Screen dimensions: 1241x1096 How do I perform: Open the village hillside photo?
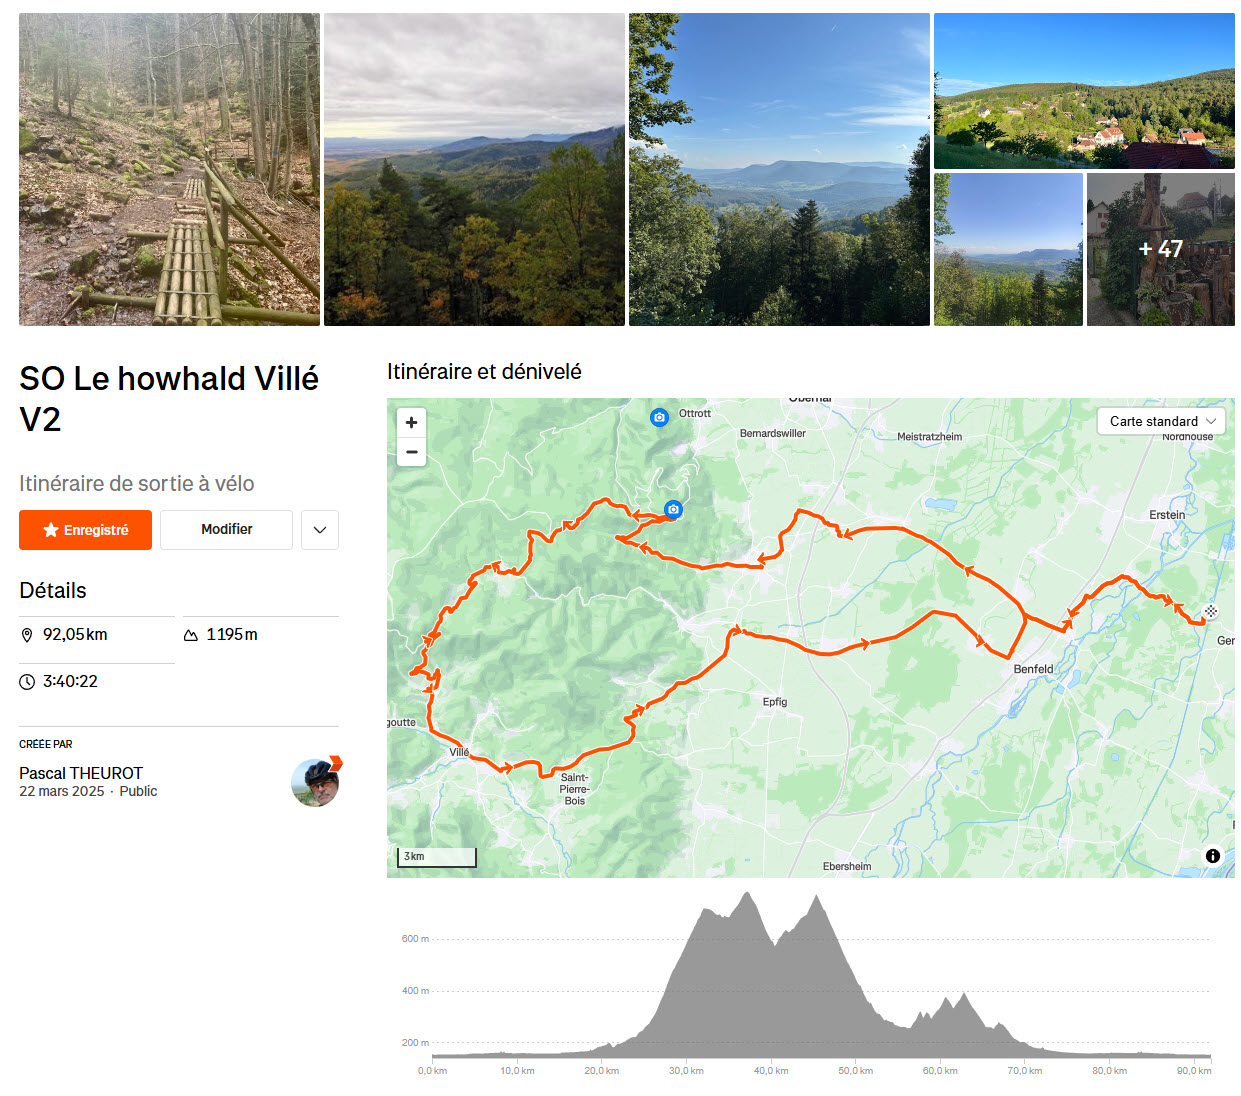[1084, 91]
